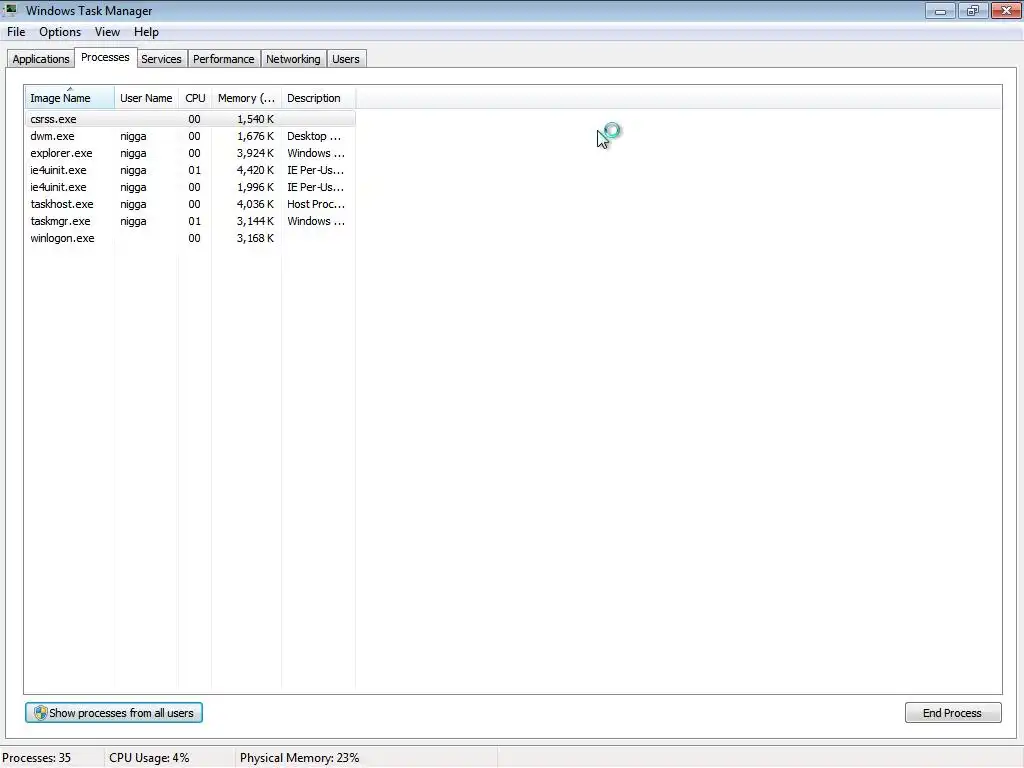Select the Processes tab

tap(105, 57)
